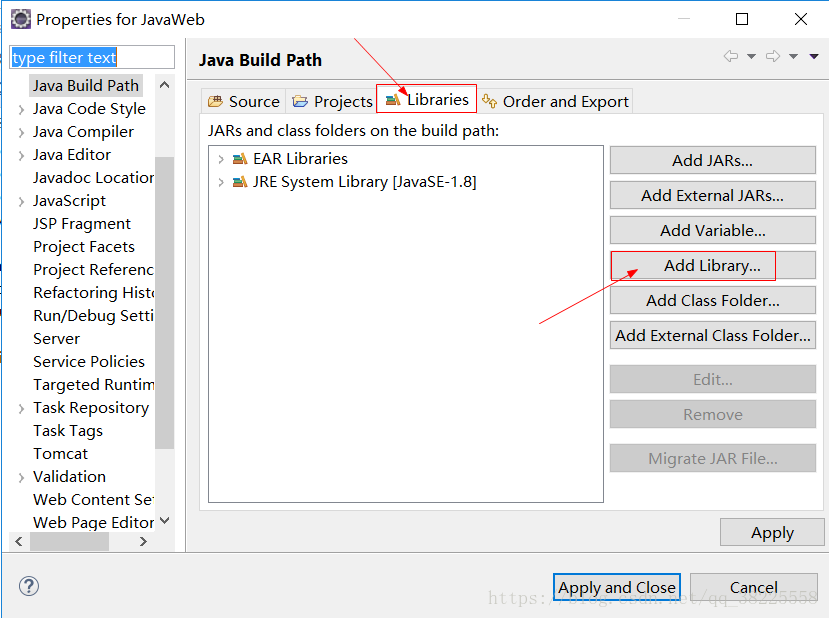Select Web Page Editor item
The image size is (829, 618).
tap(94, 523)
